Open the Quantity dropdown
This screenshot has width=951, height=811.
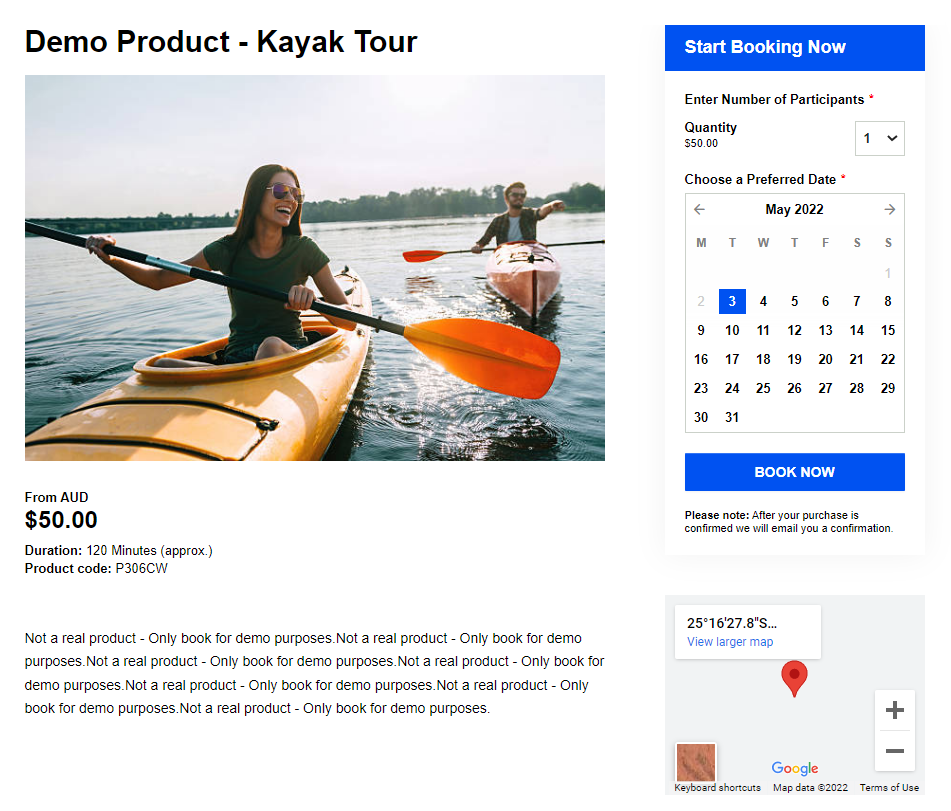(x=879, y=138)
